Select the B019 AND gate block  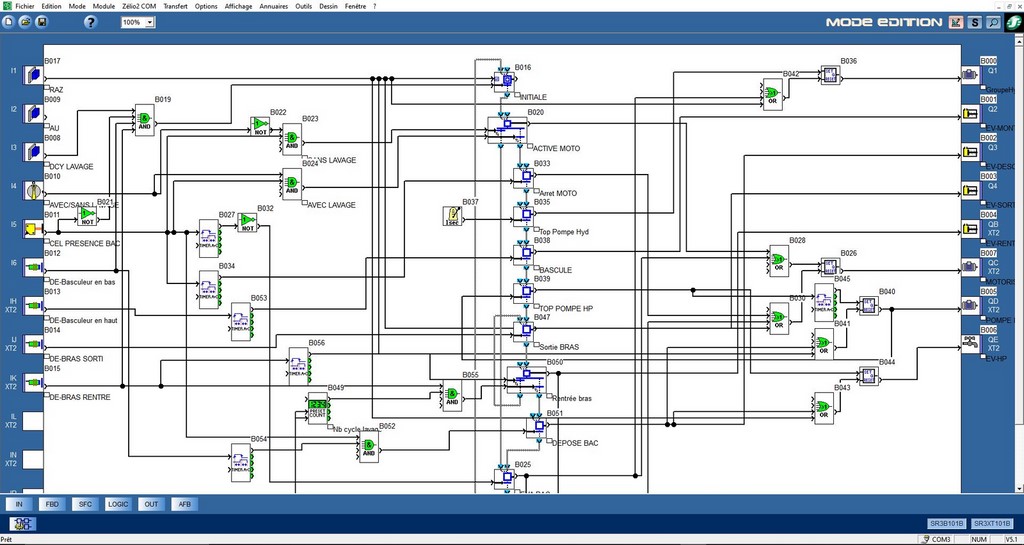click(144, 120)
